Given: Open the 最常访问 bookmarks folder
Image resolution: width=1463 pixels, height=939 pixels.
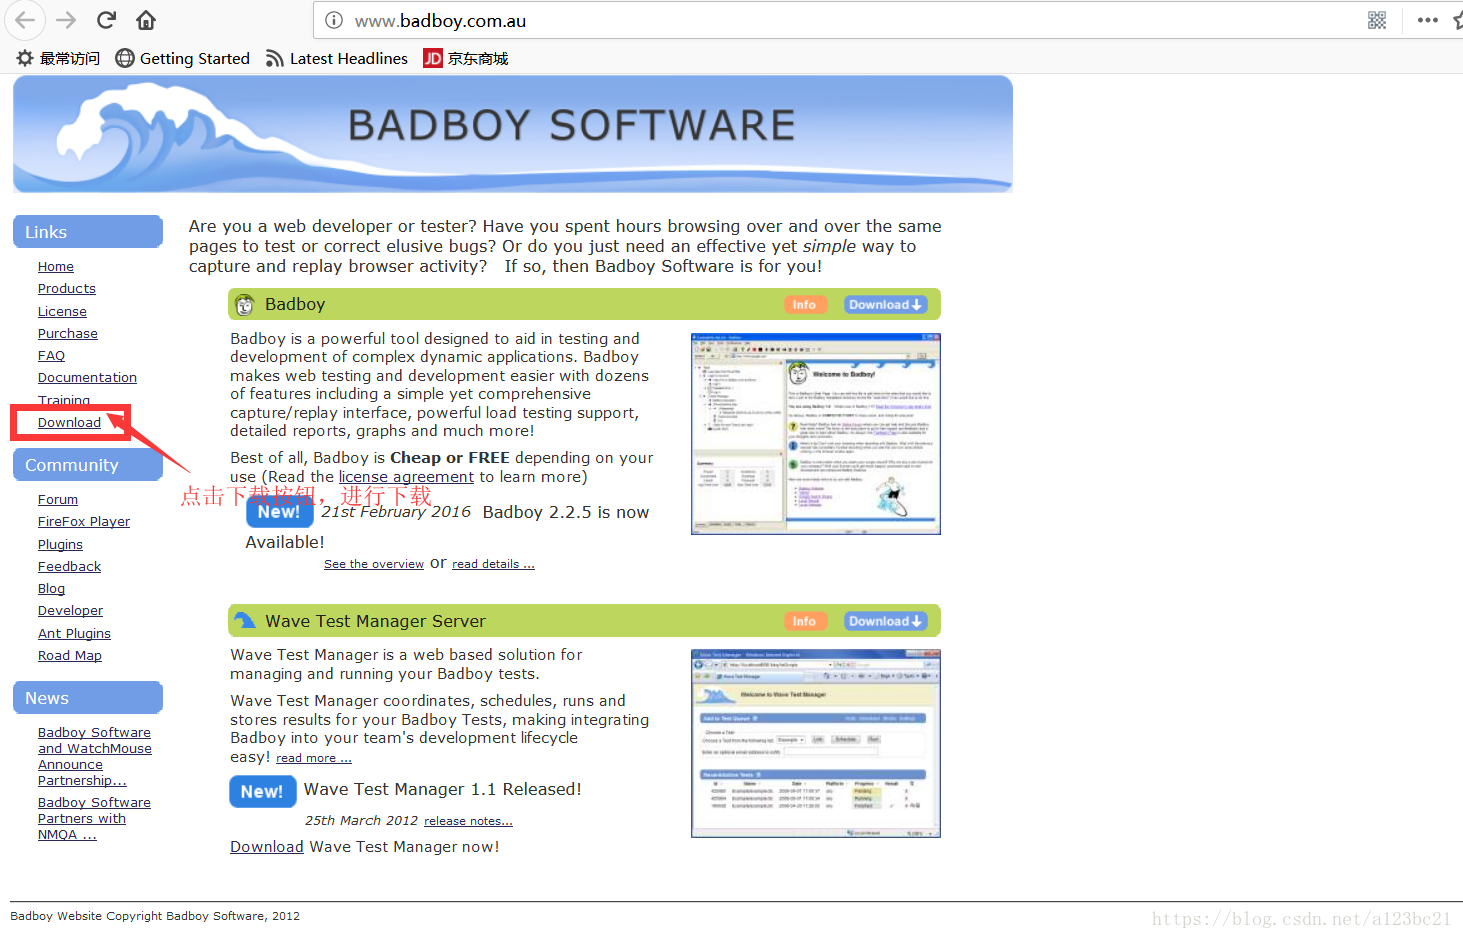Looking at the screenshot, I should [58, 59].
